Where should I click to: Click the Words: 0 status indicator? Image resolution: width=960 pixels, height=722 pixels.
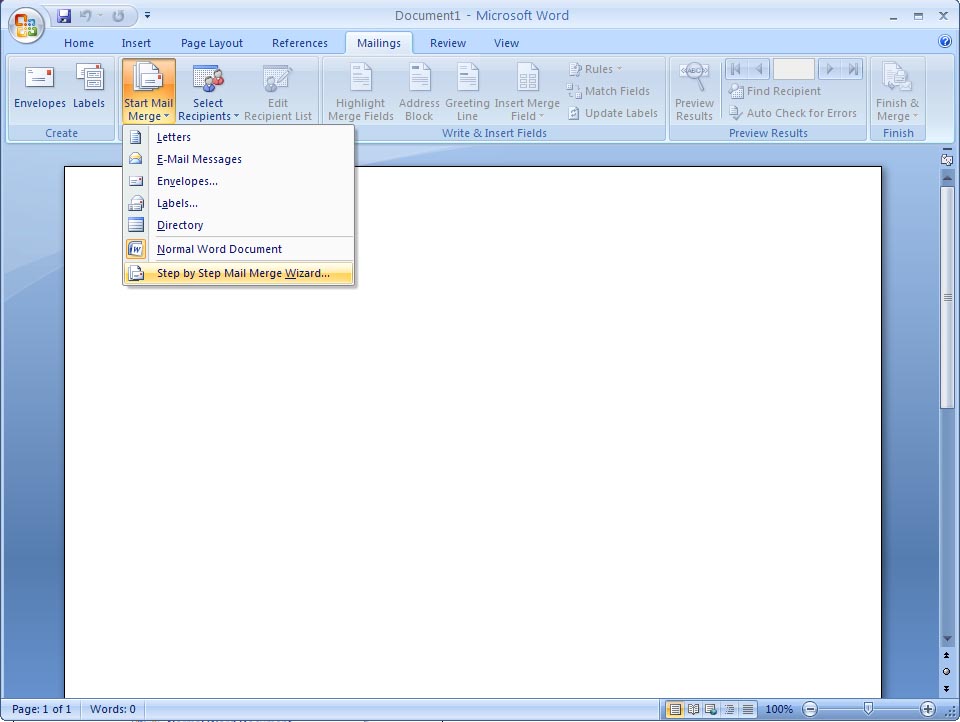[x=113, y=709]
